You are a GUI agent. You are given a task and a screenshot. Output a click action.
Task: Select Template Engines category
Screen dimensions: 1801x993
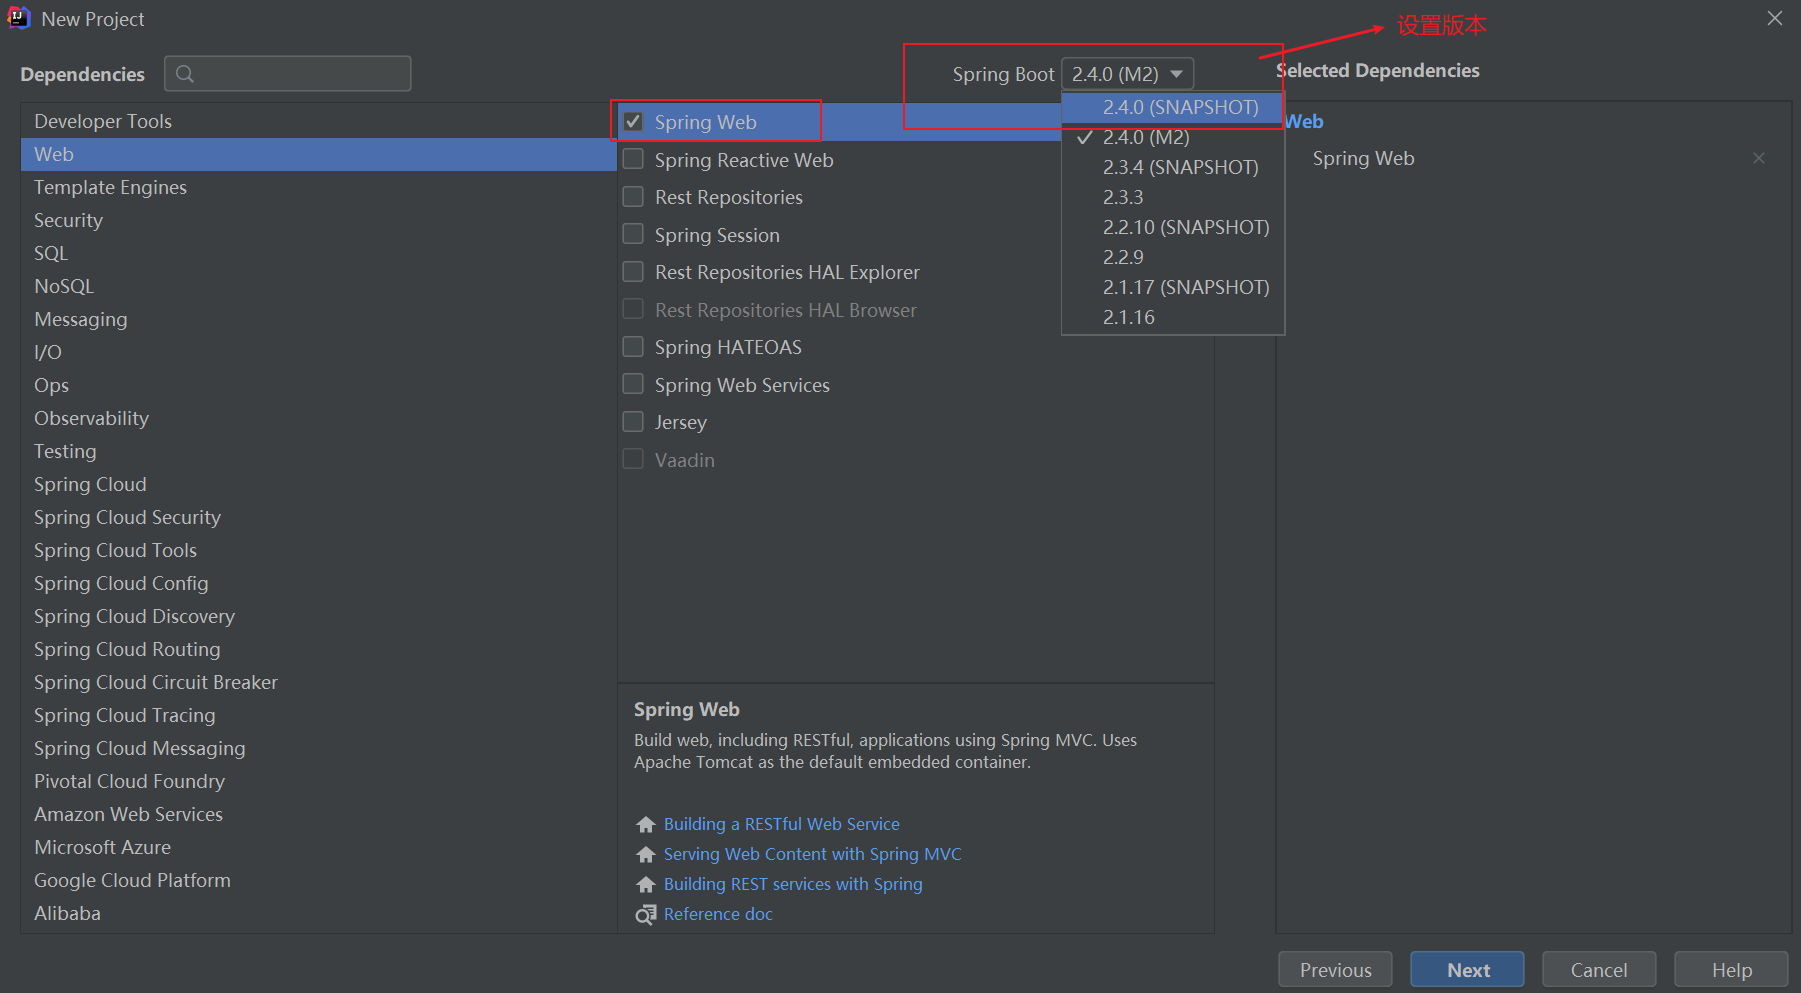318,187
